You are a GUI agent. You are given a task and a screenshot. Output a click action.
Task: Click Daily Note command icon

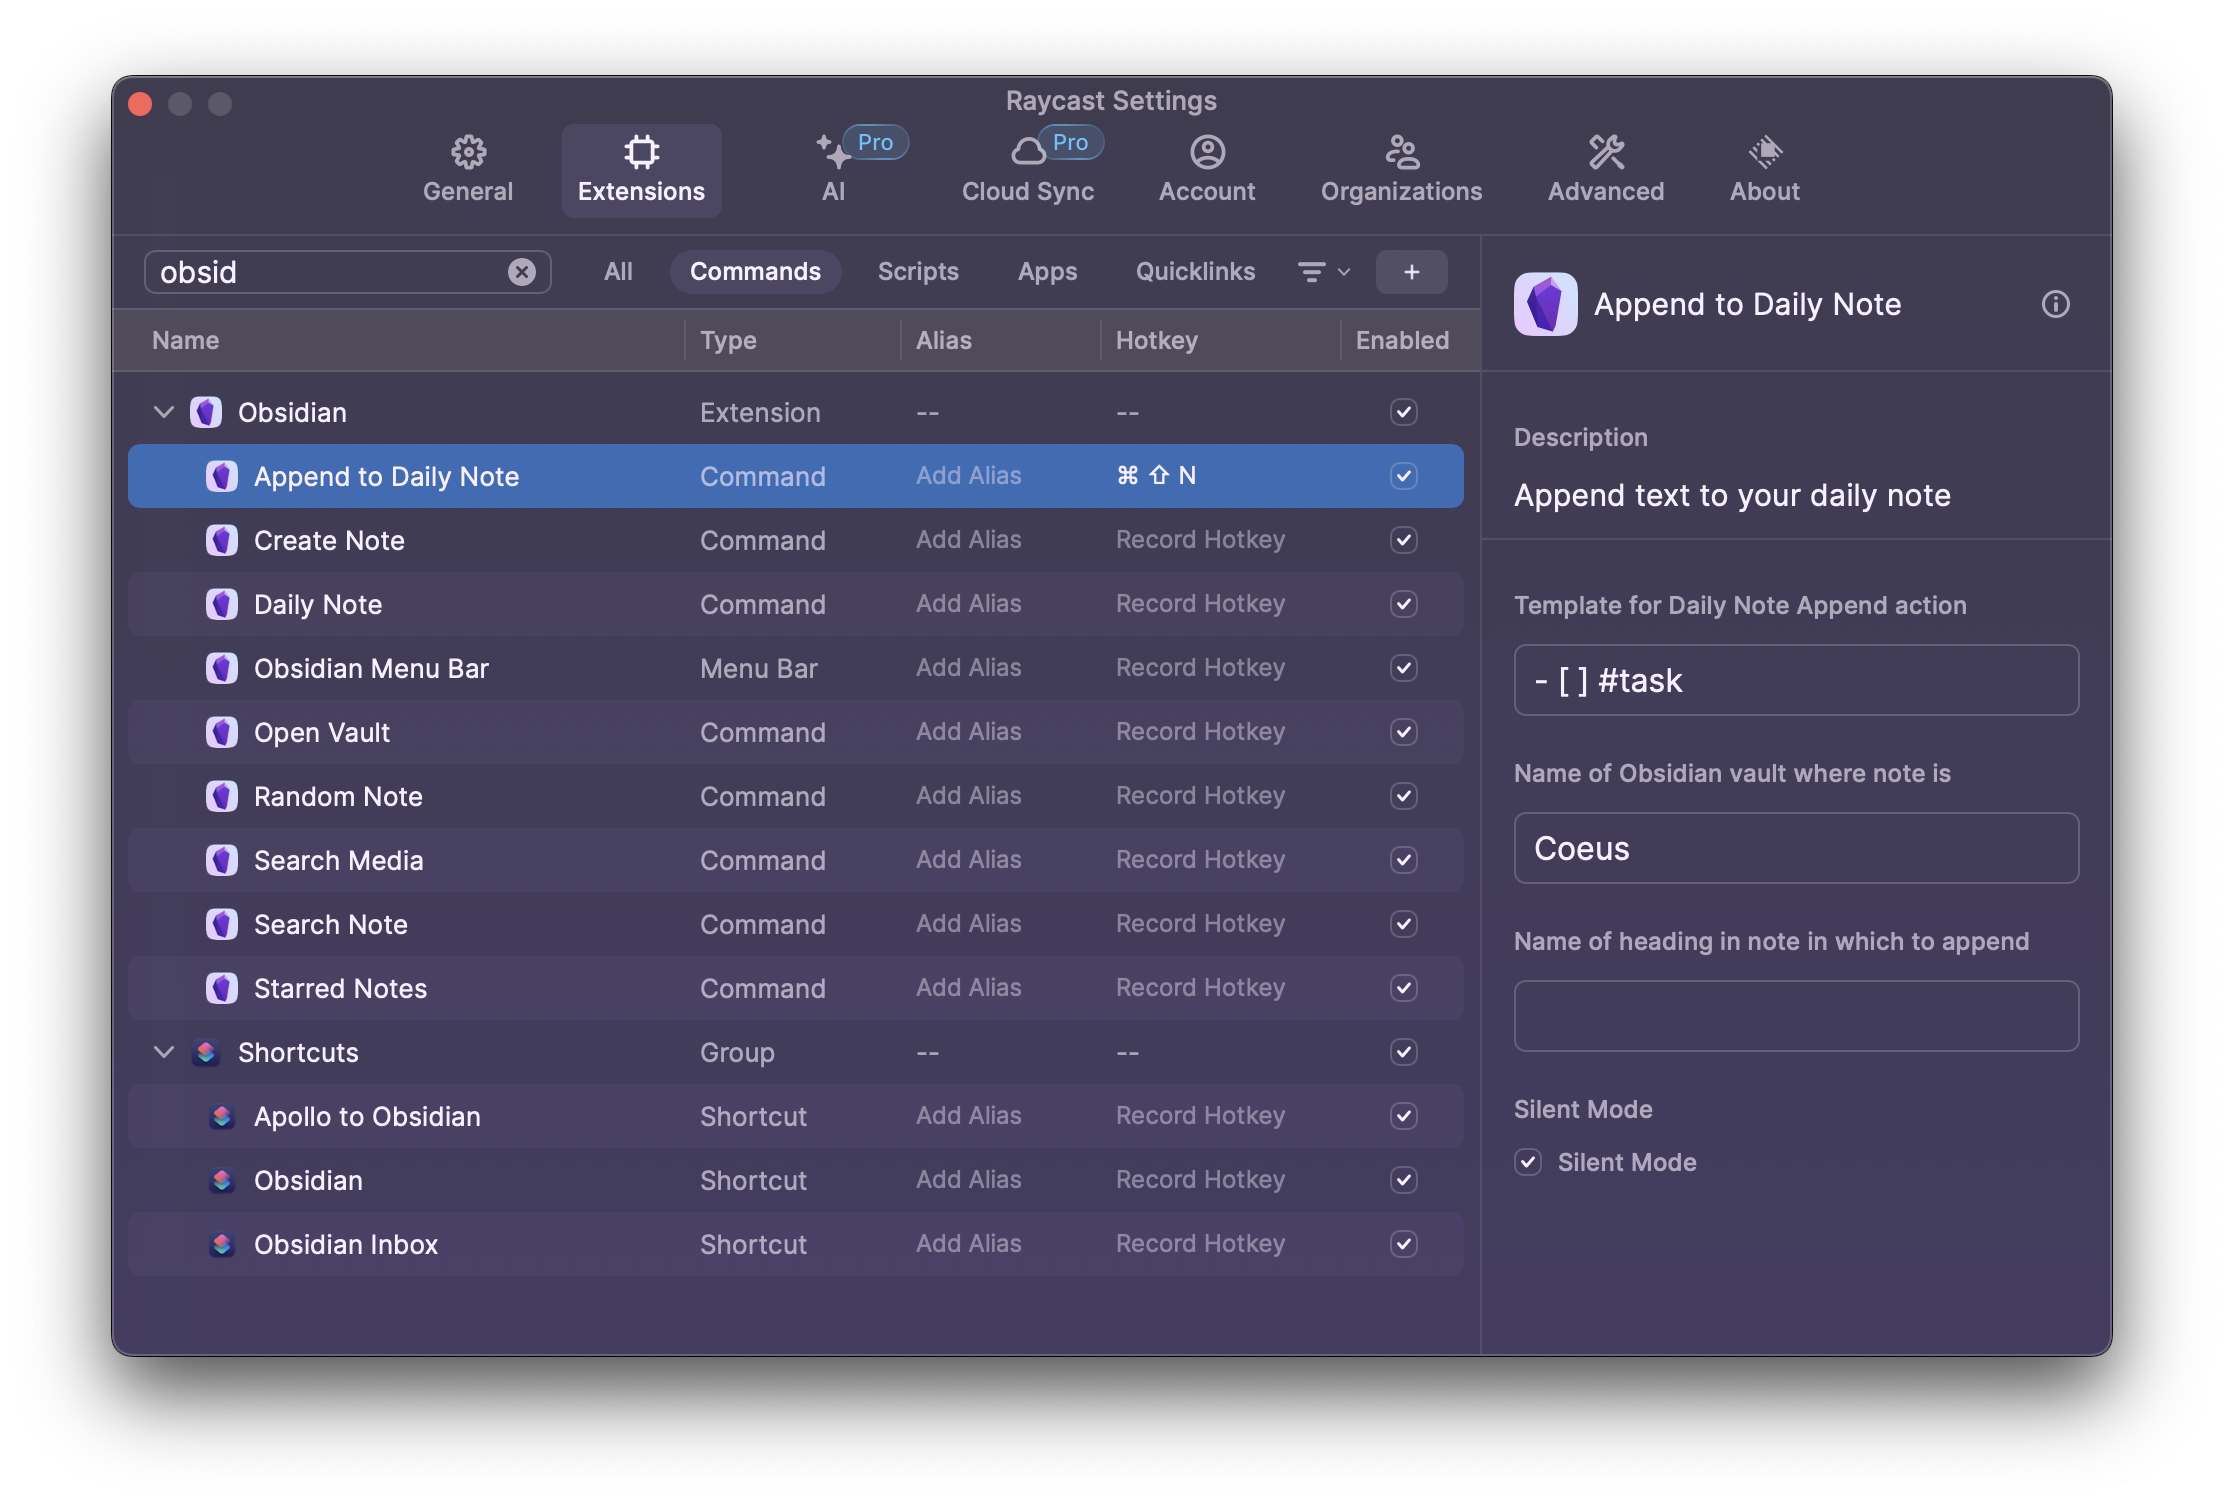[x=222, y=604]
